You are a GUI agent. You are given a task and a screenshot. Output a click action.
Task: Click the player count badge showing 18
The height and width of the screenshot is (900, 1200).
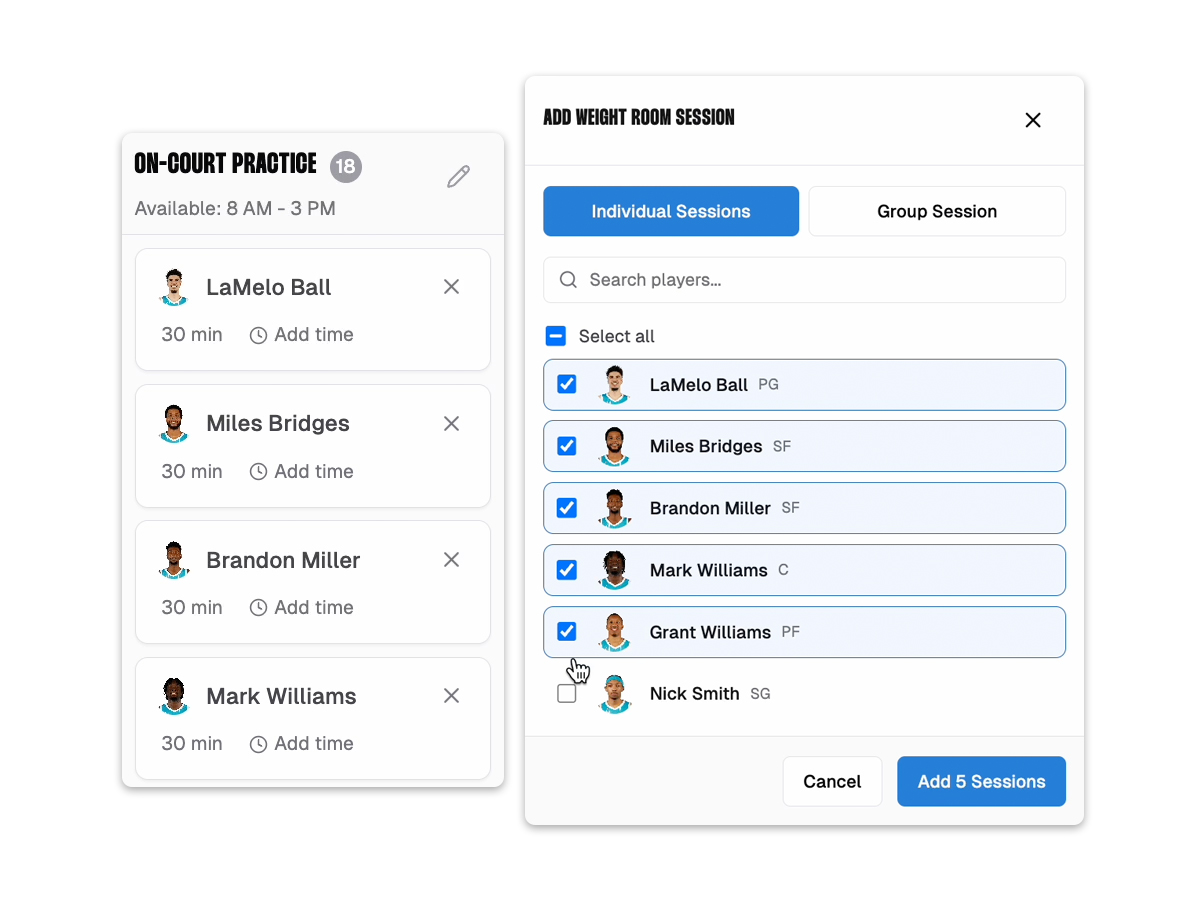[x=346, y=167]
